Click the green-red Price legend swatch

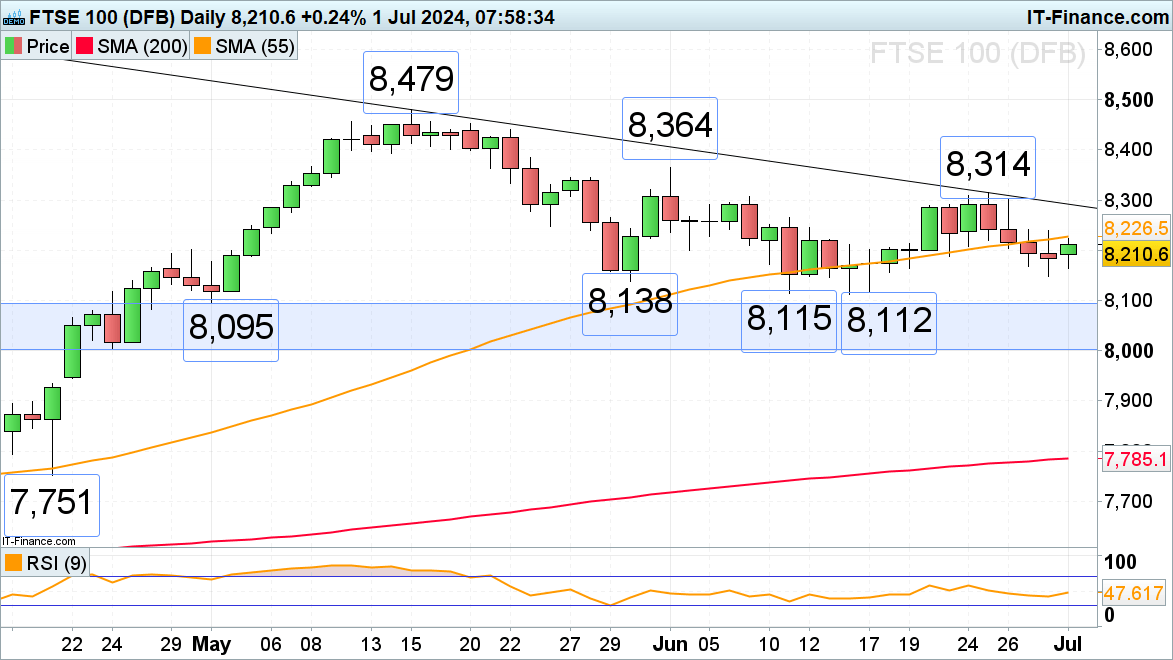(x=14, y=46)
